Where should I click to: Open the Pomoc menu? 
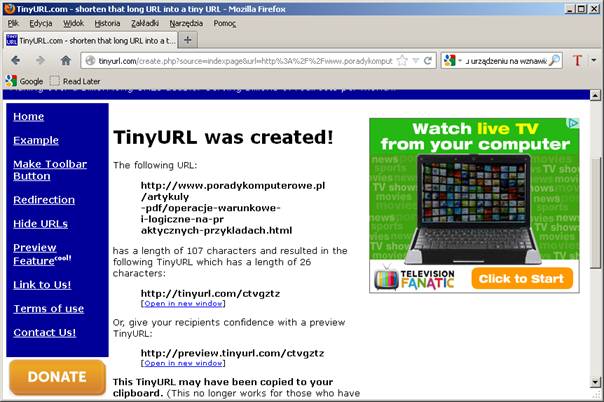[x=225, y=23]
